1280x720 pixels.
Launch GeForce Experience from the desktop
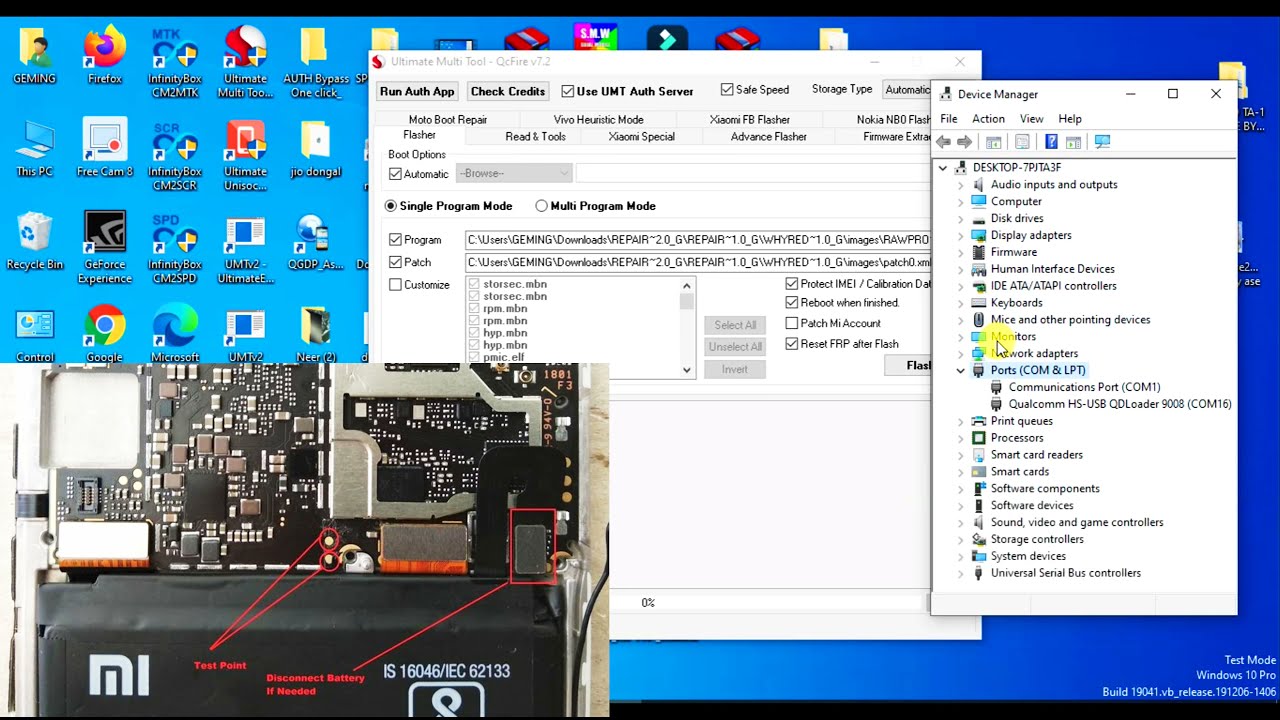pos(105,248)
